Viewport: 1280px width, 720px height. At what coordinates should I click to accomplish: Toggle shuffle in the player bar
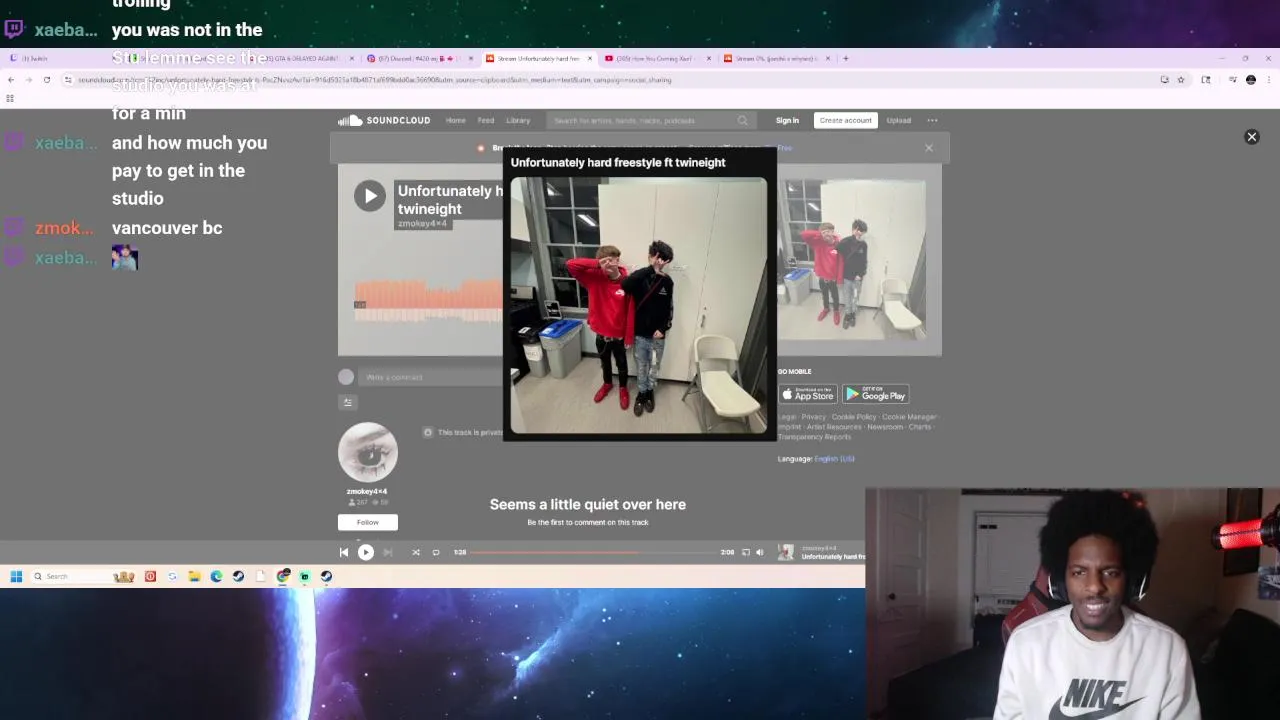pyautogui.click(x=416, y=552)
